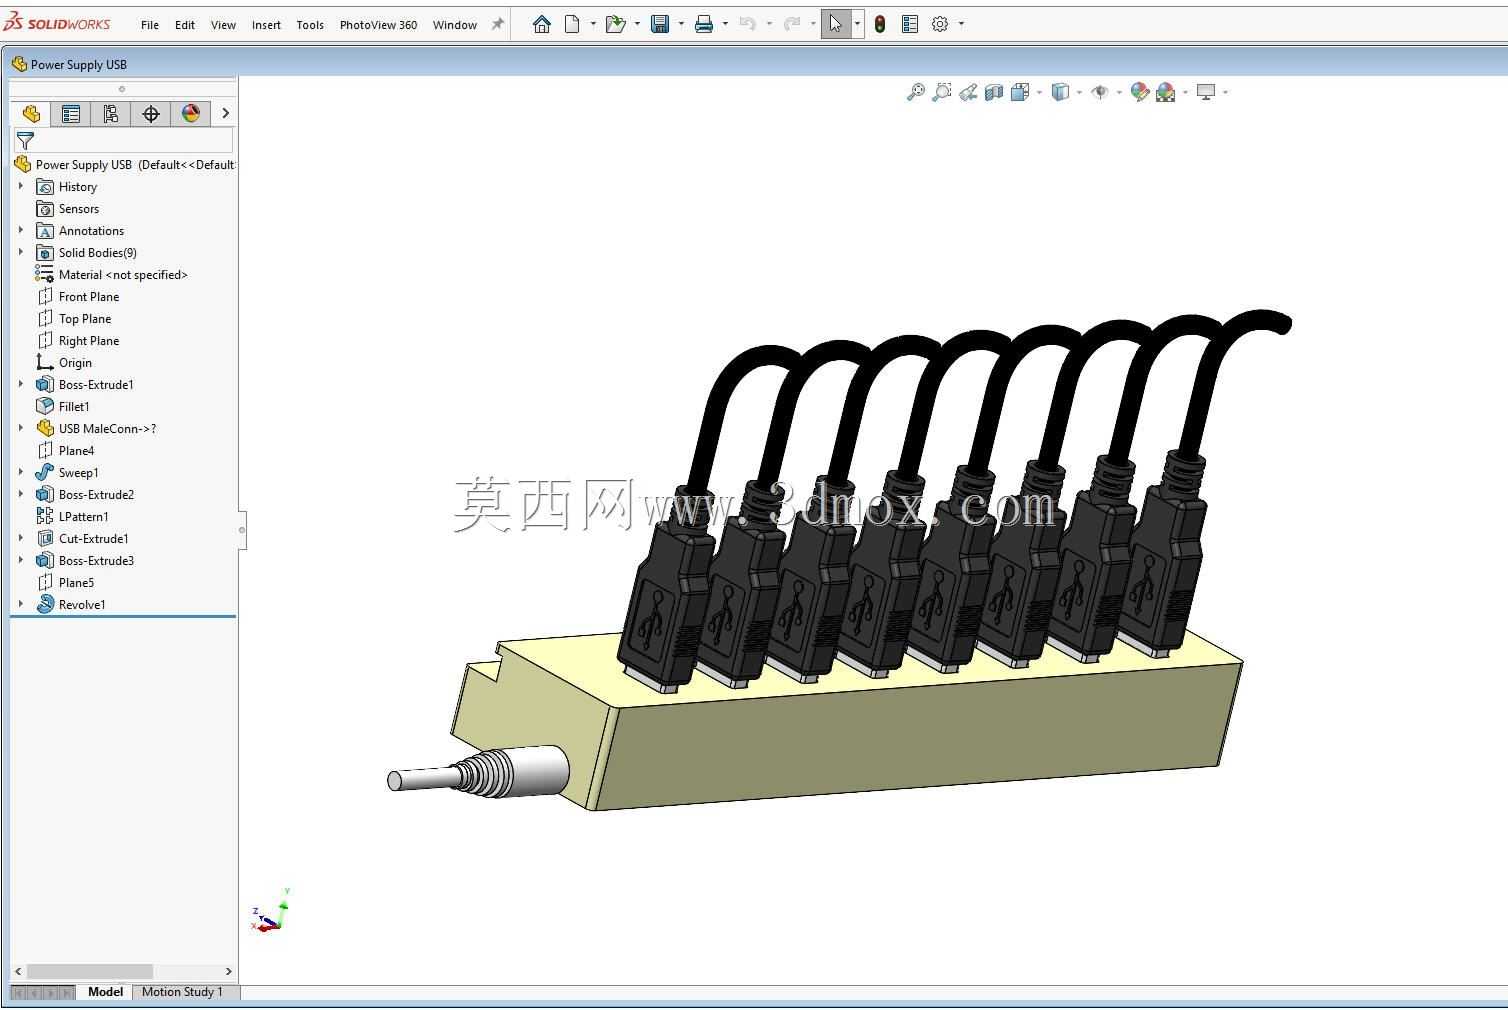Expand Boss-Extrude1 feature
1508x1010 pixels.
click(x=21, y=384)
